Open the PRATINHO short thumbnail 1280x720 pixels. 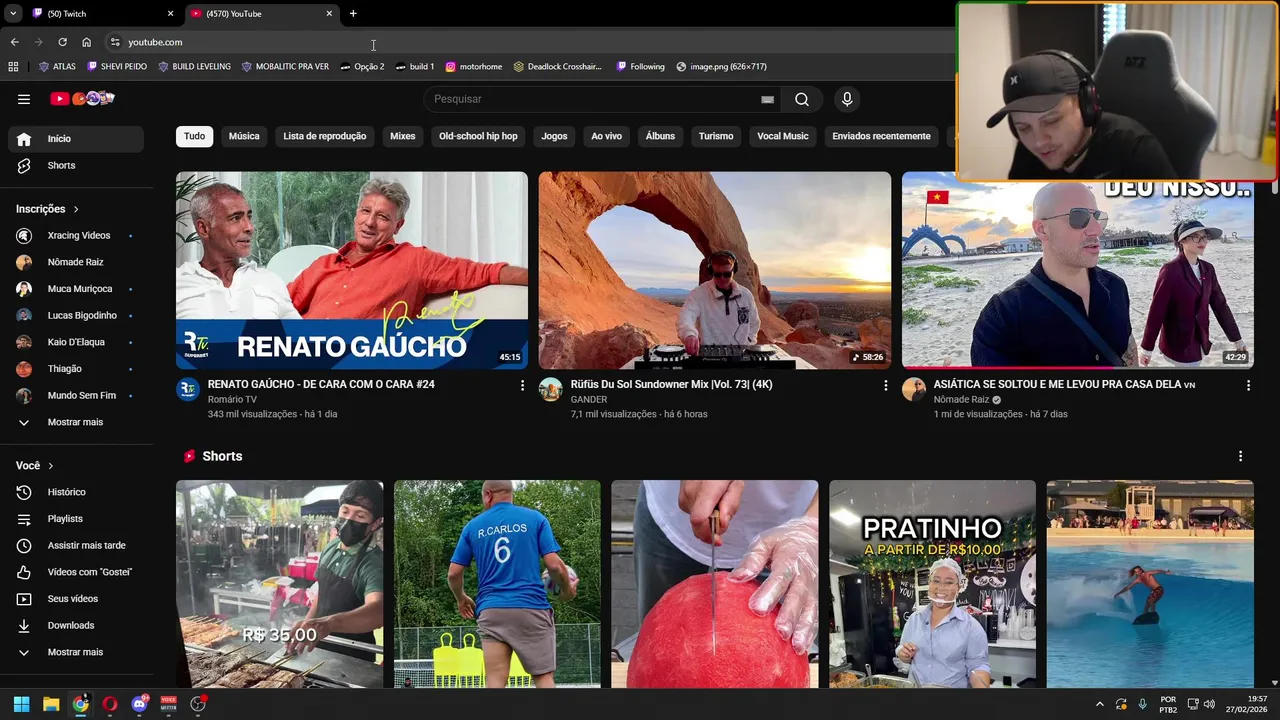click(932, 584)
